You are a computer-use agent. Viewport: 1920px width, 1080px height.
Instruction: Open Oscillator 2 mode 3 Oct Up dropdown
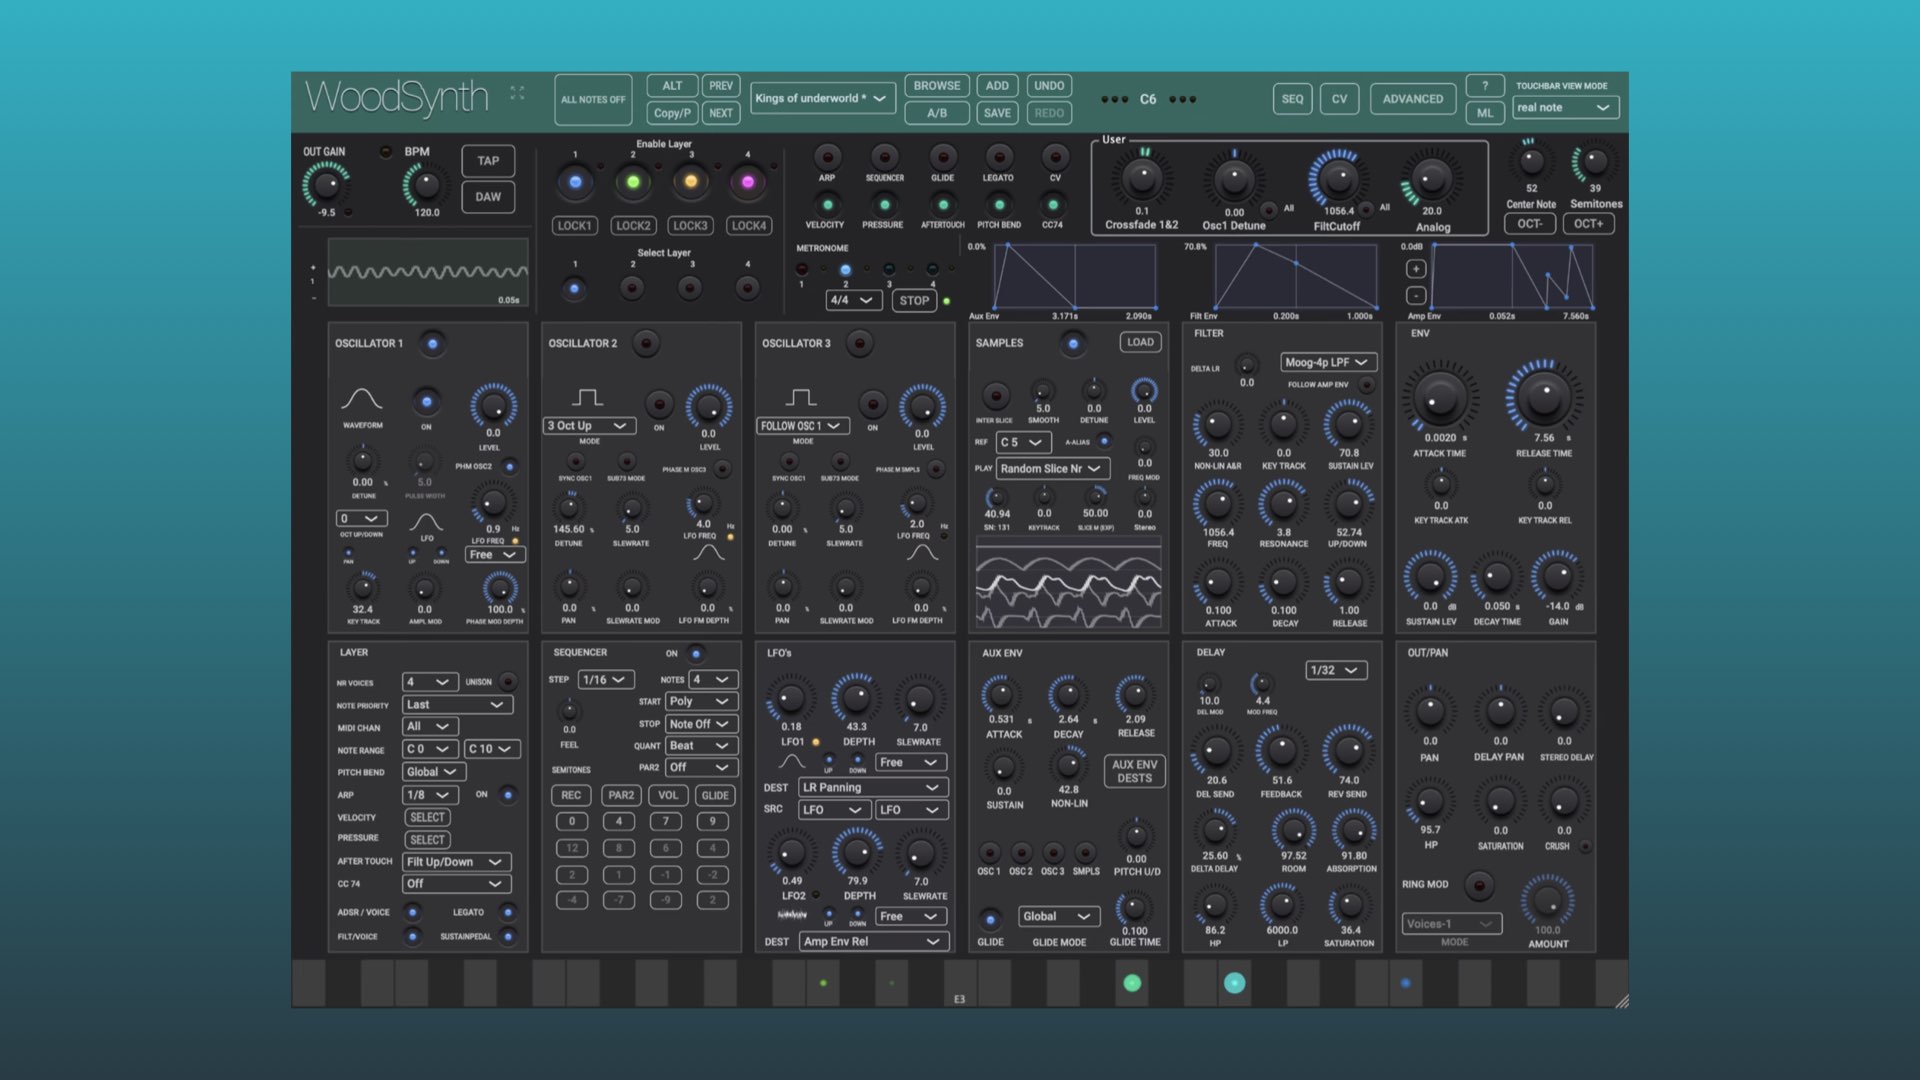(x=590, y=426)
